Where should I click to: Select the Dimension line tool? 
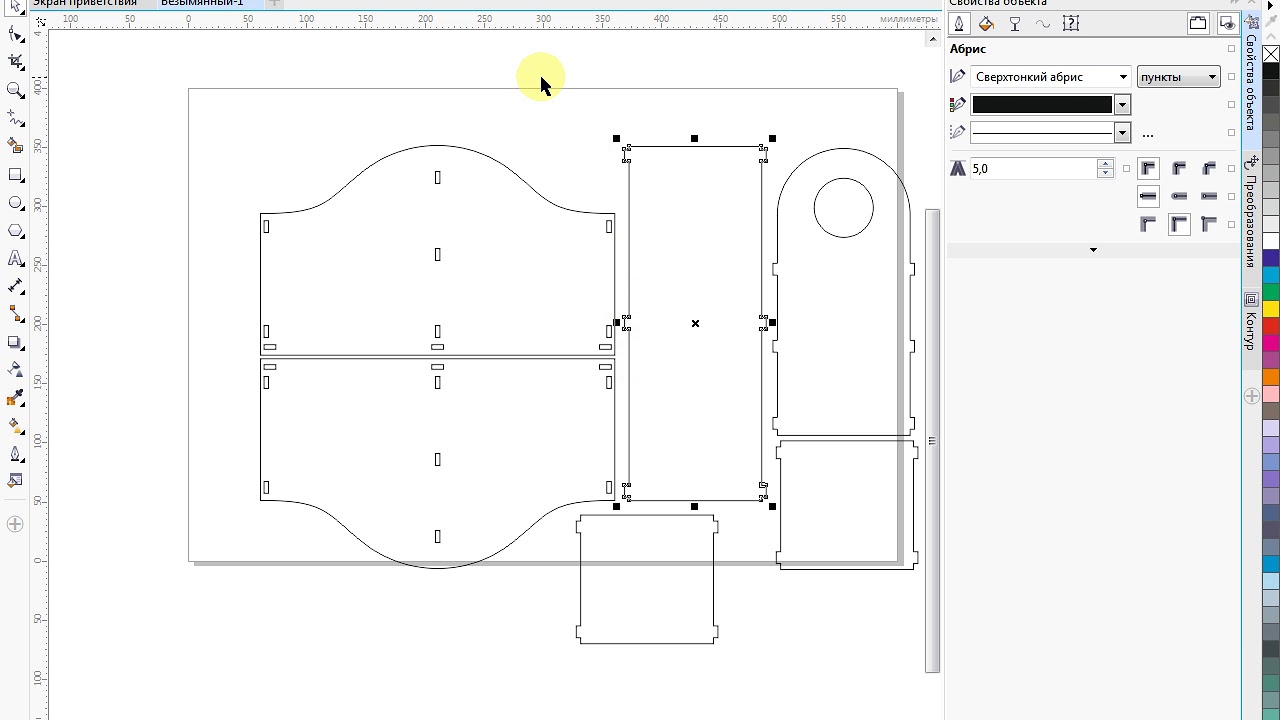(x=15, y=286)
